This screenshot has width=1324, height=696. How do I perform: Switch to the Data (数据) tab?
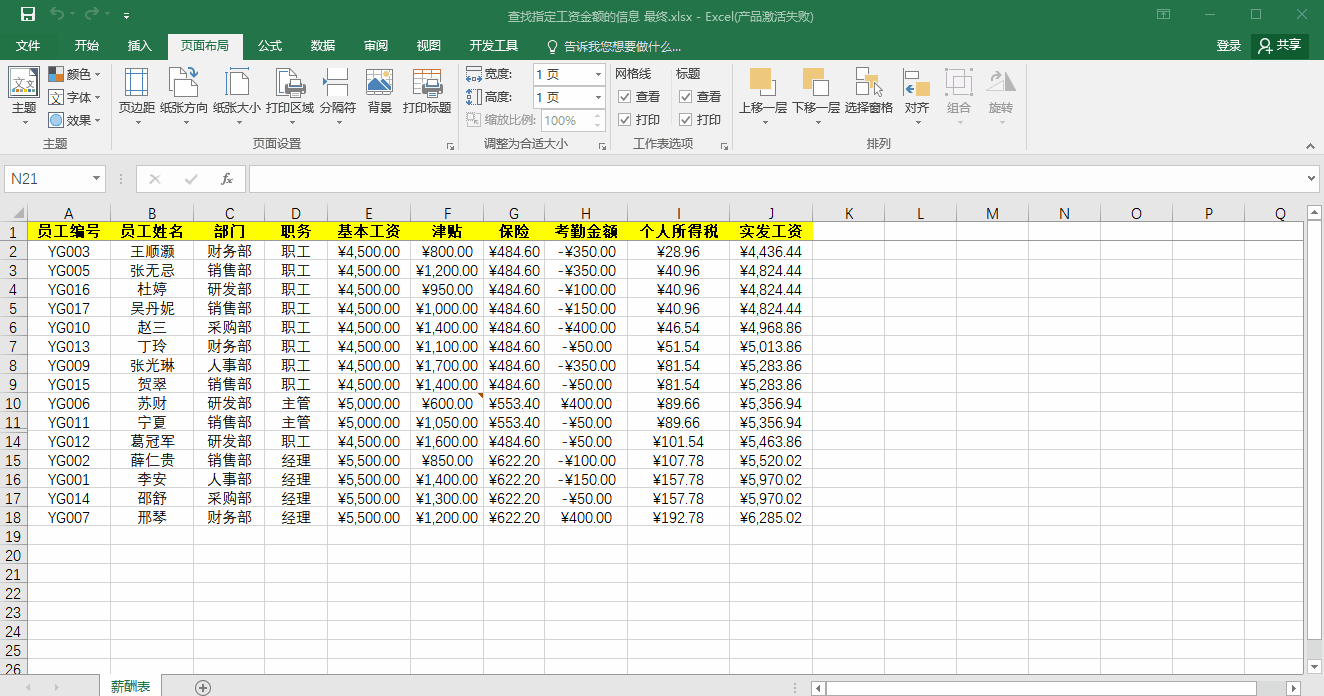(323, 46)
